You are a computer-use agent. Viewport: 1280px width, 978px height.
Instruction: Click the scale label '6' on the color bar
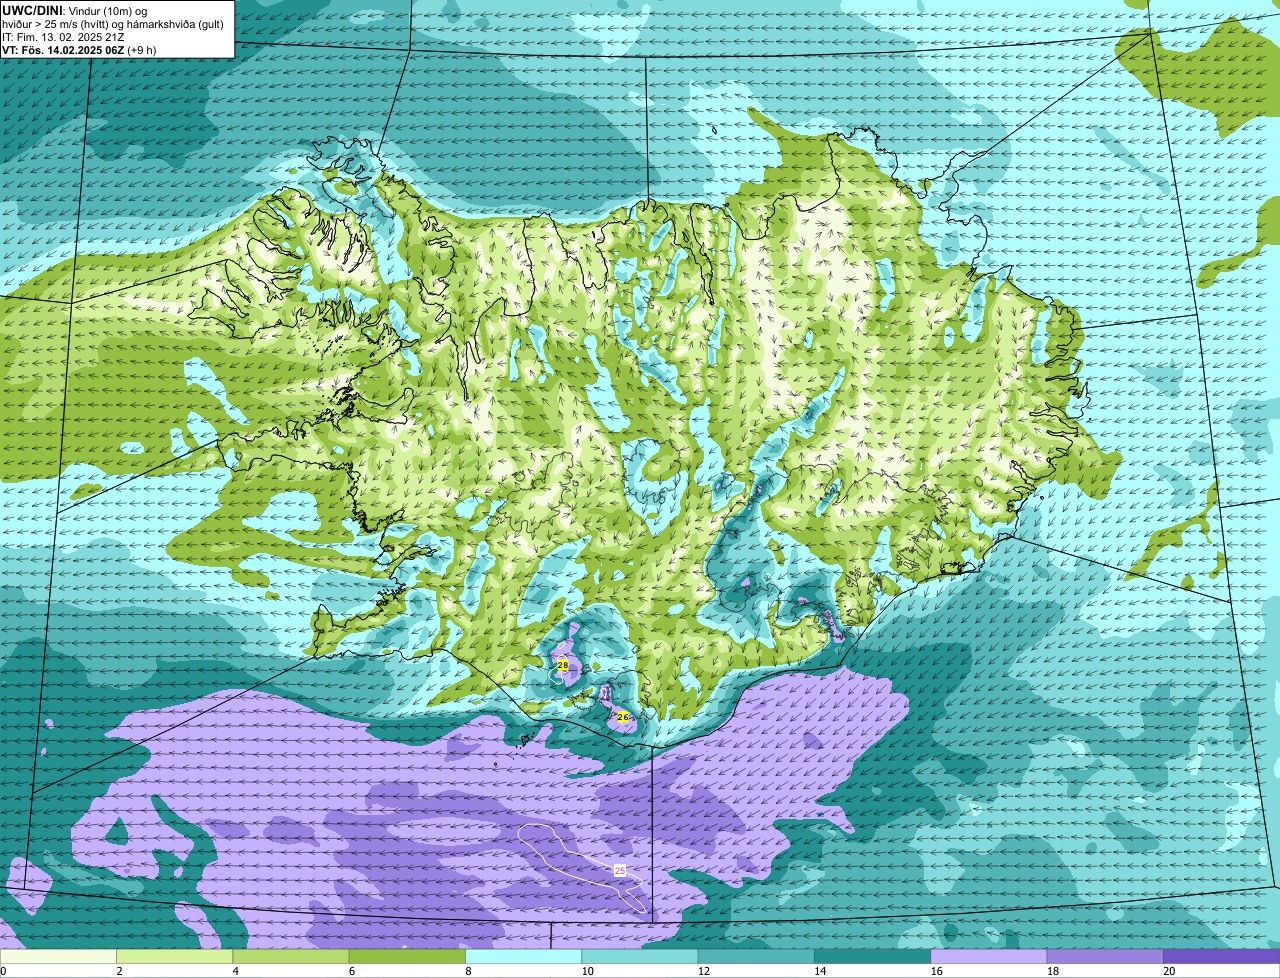pos(352,971)
